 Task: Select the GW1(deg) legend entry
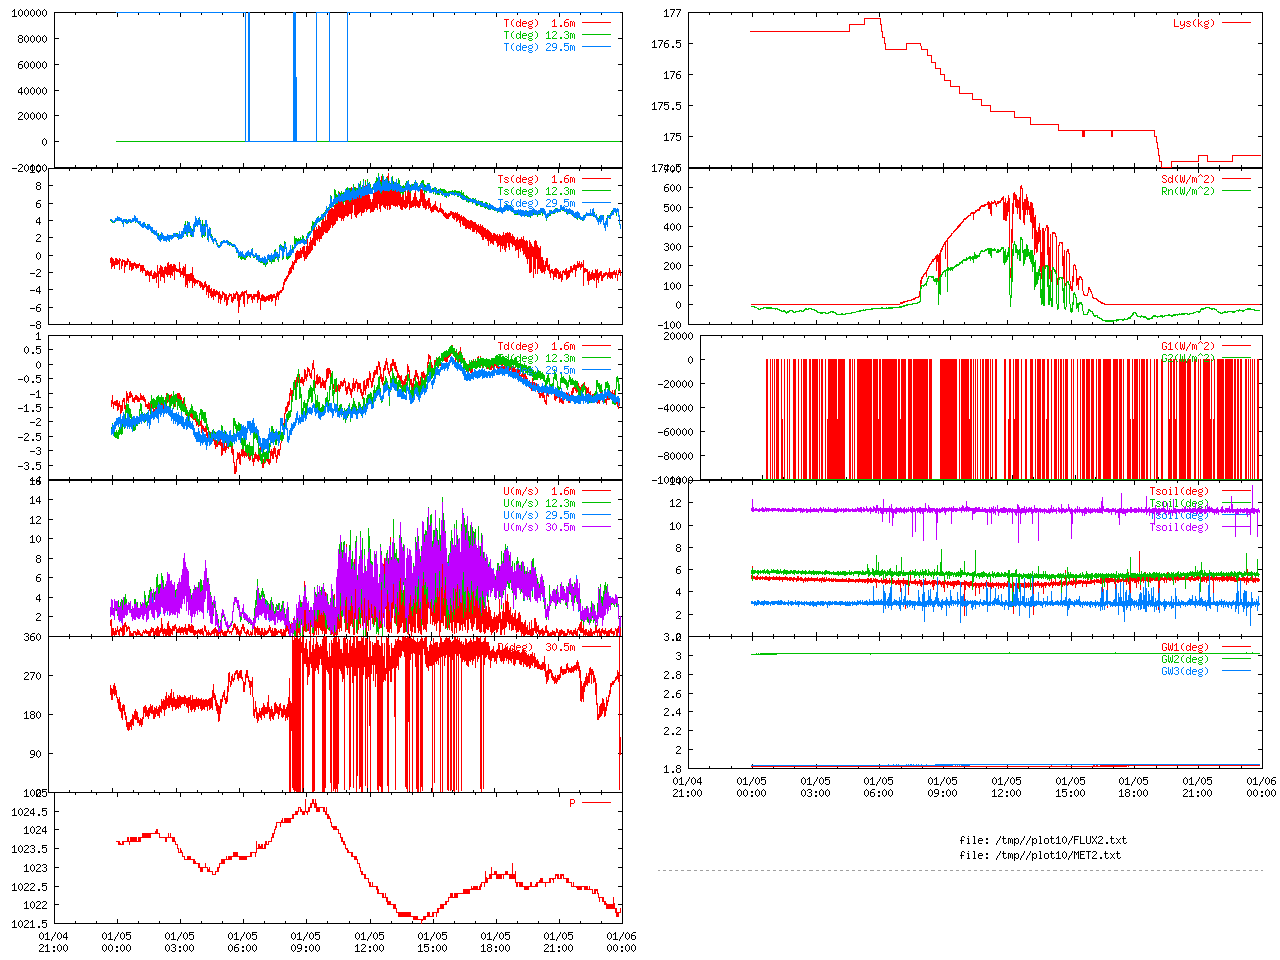(x=1184, y=647)
